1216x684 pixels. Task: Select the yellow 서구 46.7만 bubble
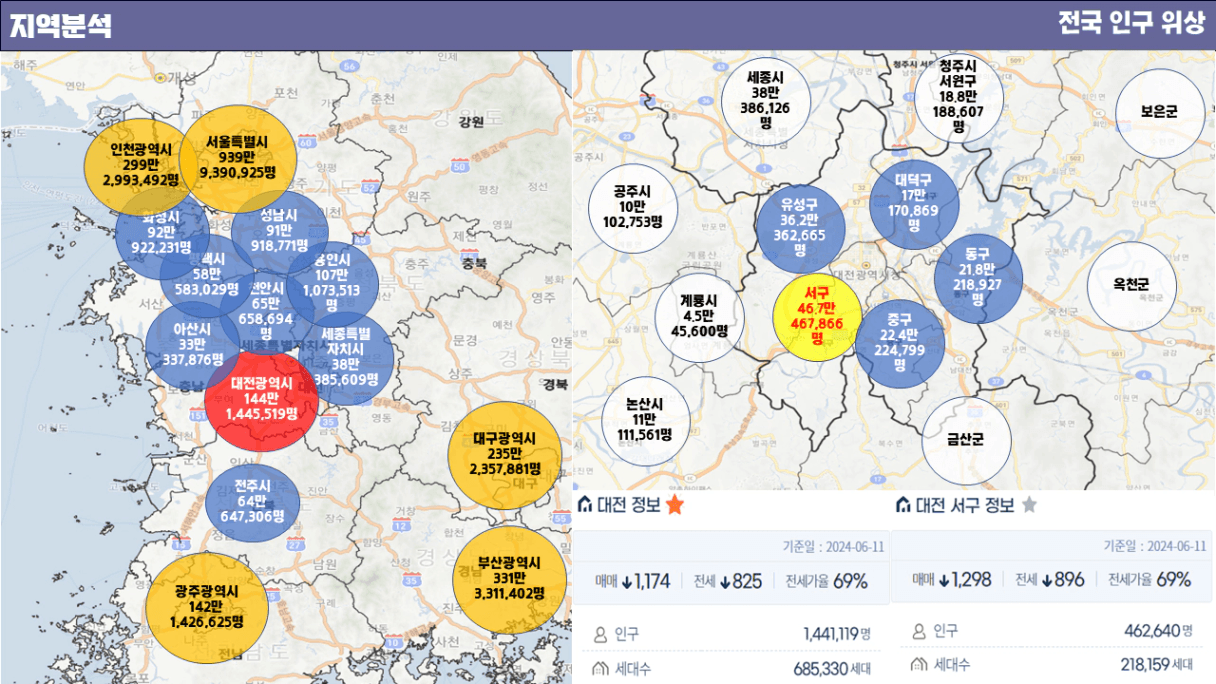818,318
